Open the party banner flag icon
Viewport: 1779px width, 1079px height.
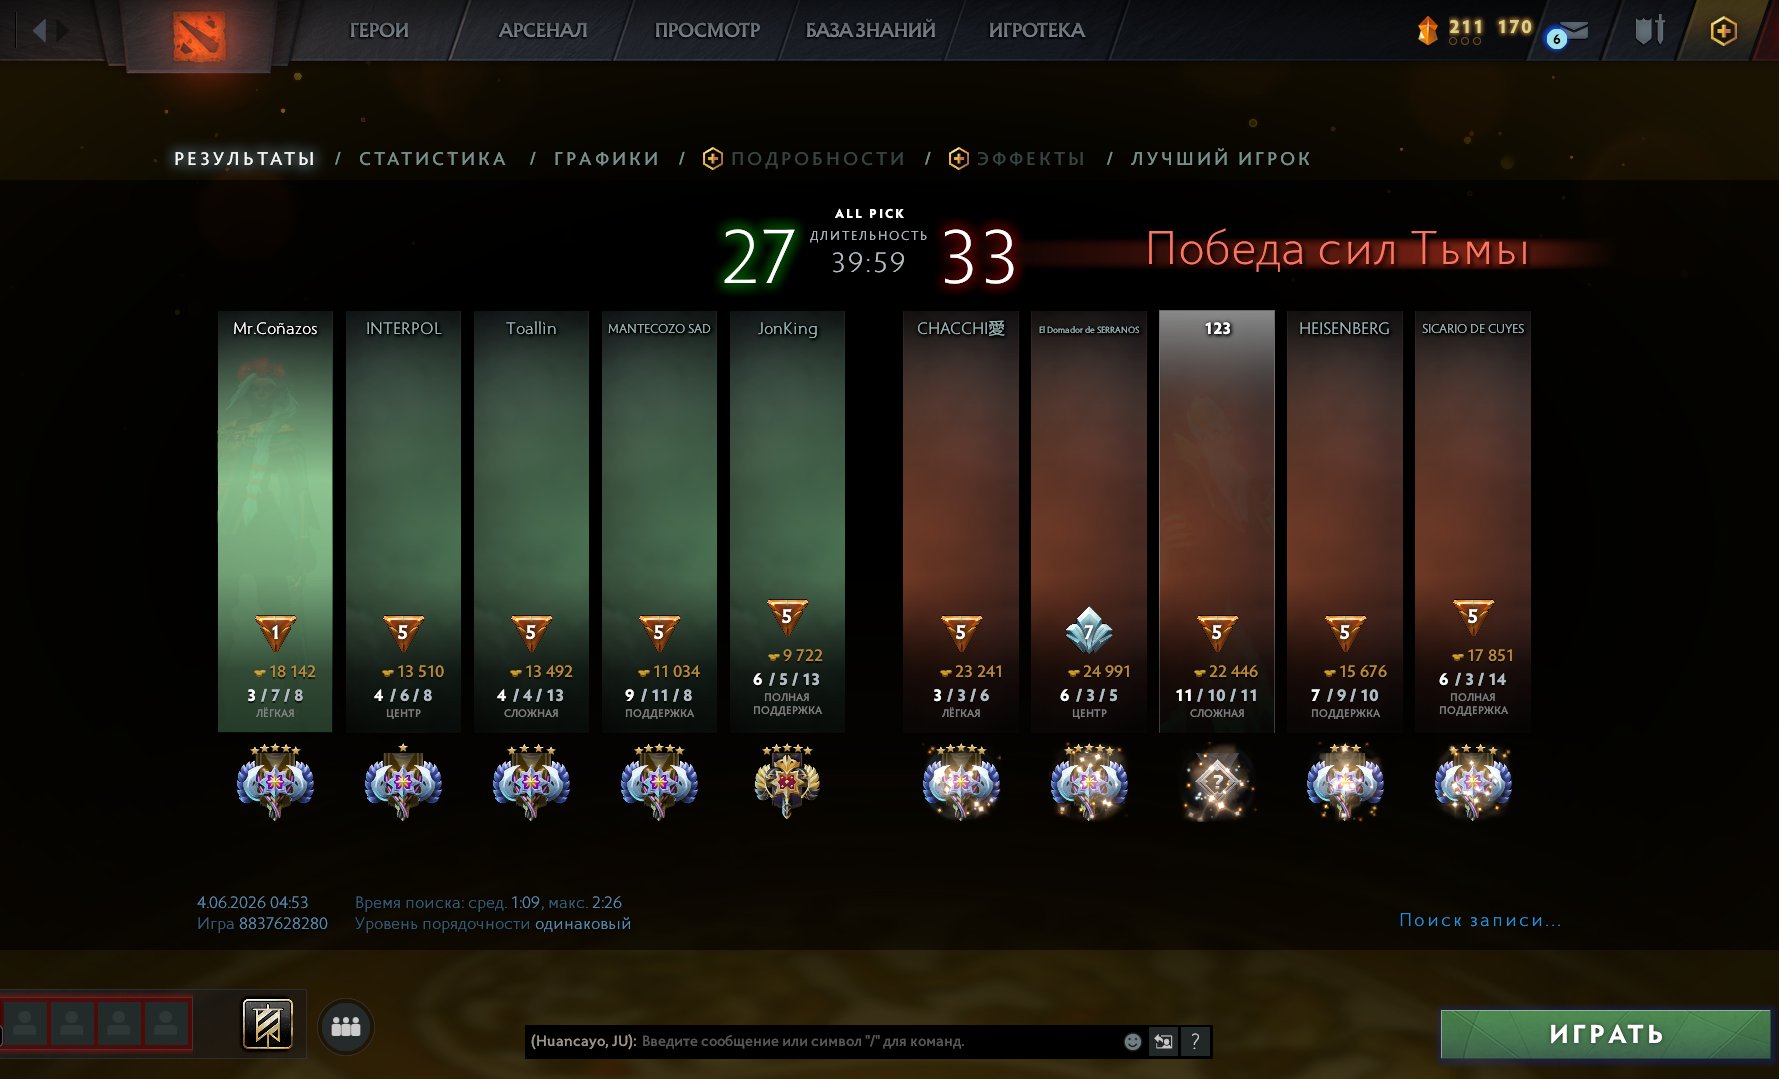[x=268, y=1024]
